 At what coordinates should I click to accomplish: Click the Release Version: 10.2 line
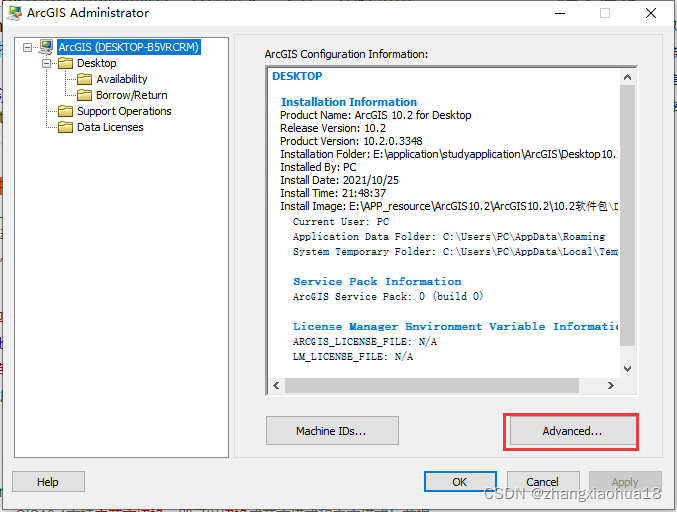[x=333, y=128]
